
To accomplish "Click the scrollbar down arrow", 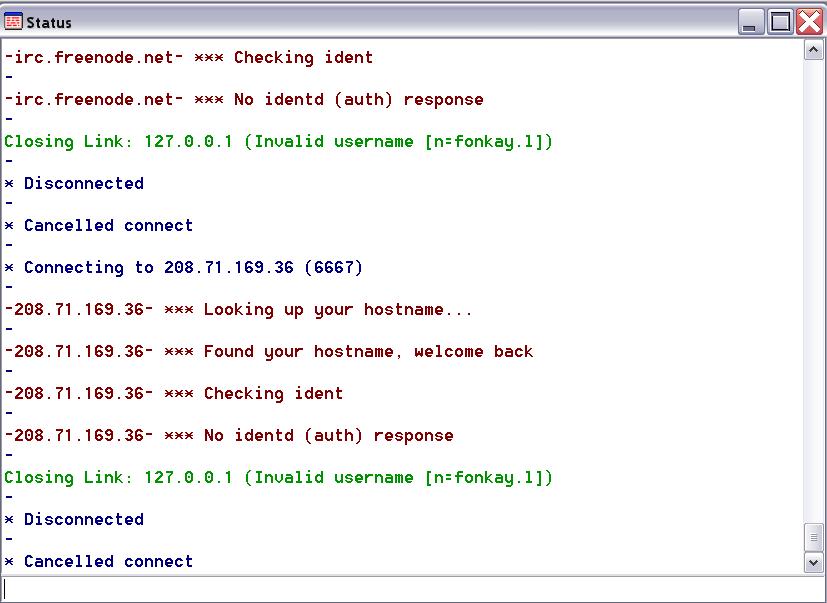I will (x=814, y=563).
